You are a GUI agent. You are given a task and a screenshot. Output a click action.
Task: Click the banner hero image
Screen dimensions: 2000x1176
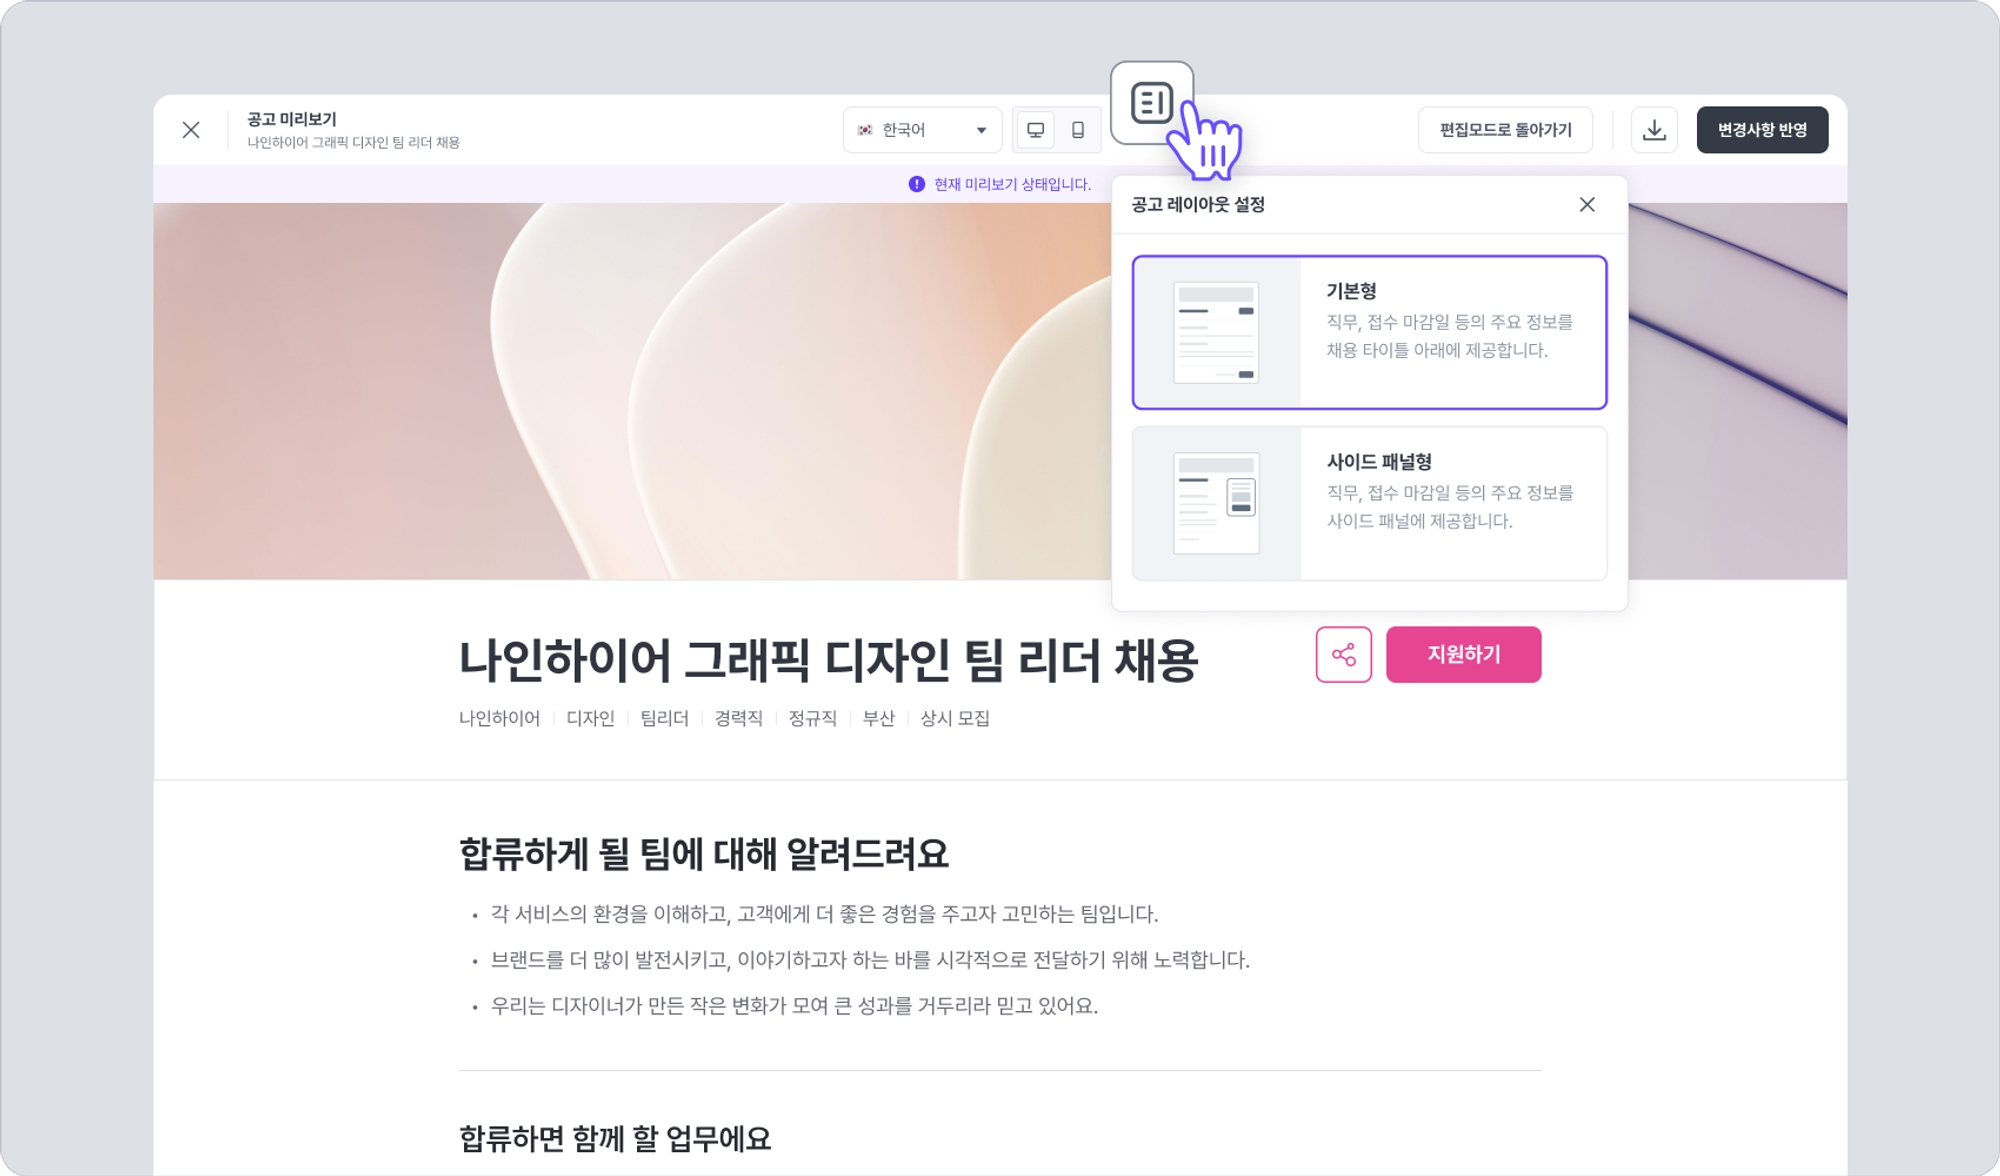[x=632, y=391]
